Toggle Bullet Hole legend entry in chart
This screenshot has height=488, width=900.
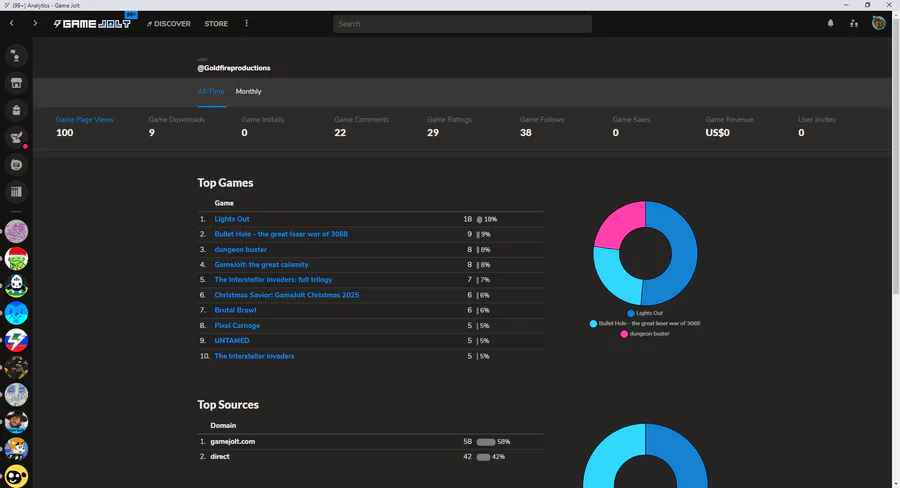tap(645, 323)
